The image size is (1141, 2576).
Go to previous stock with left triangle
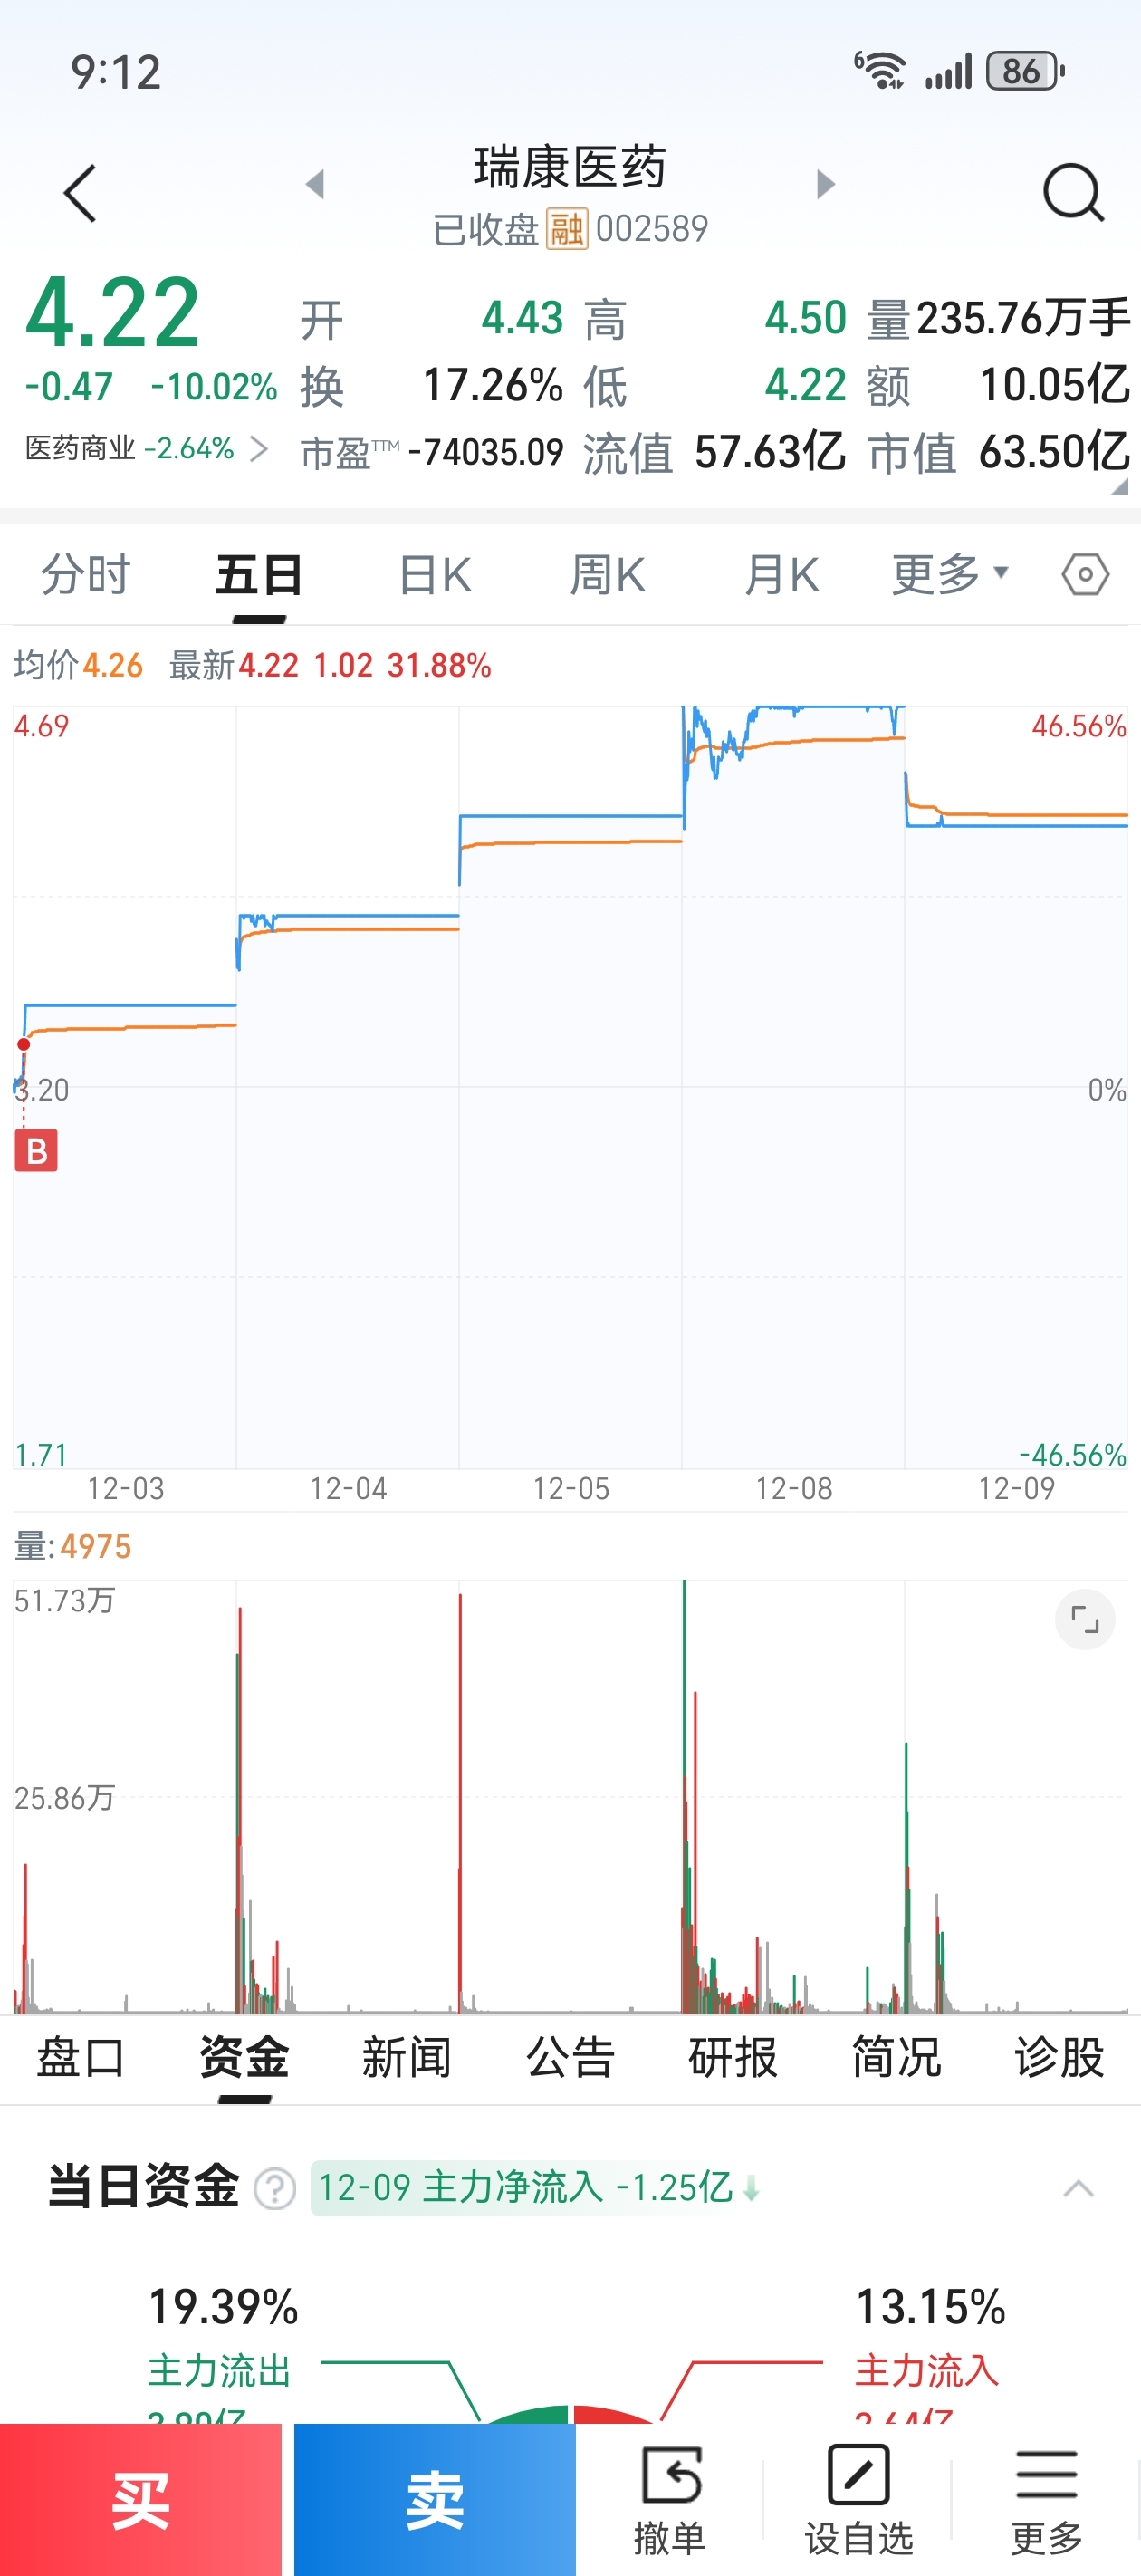pos(315,184)
